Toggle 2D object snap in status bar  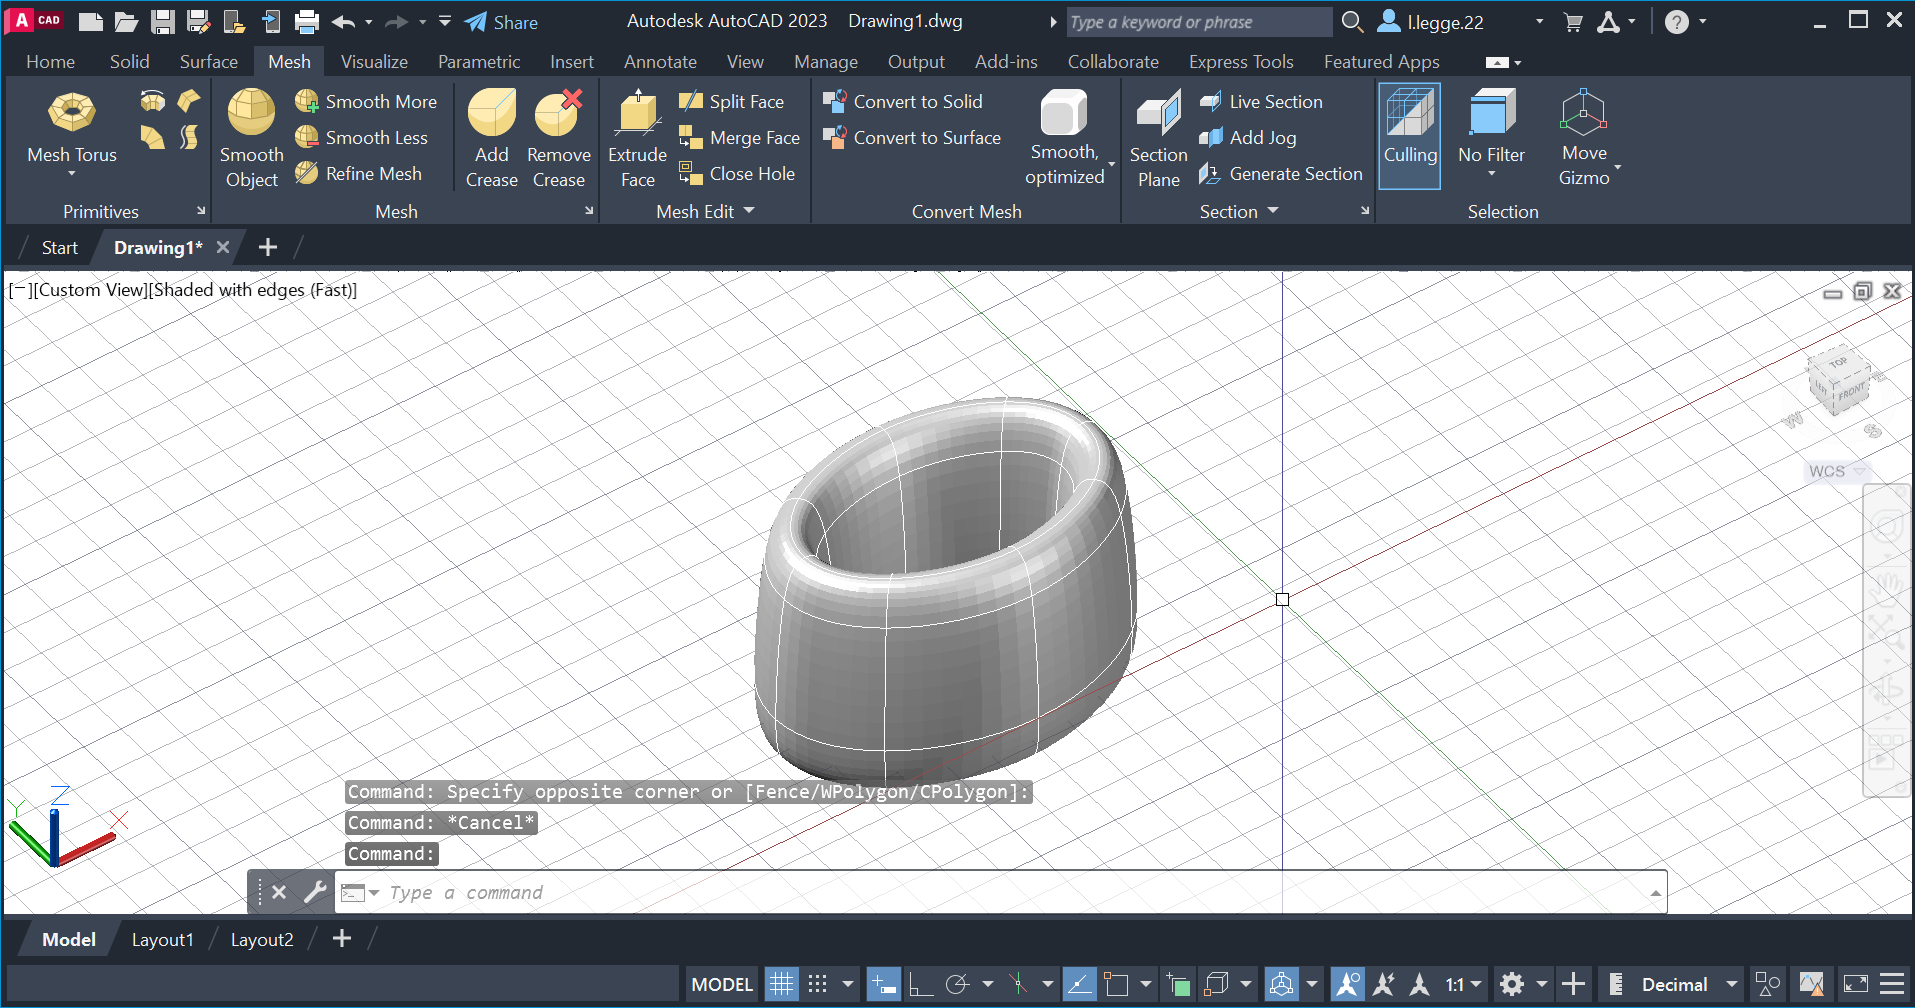pos(1116,984)
